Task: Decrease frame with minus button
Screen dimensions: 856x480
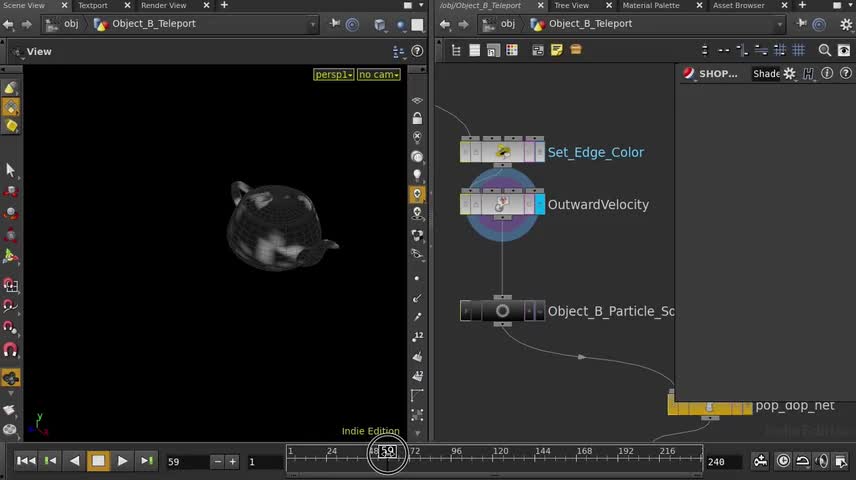Action: tap(217, 462)
